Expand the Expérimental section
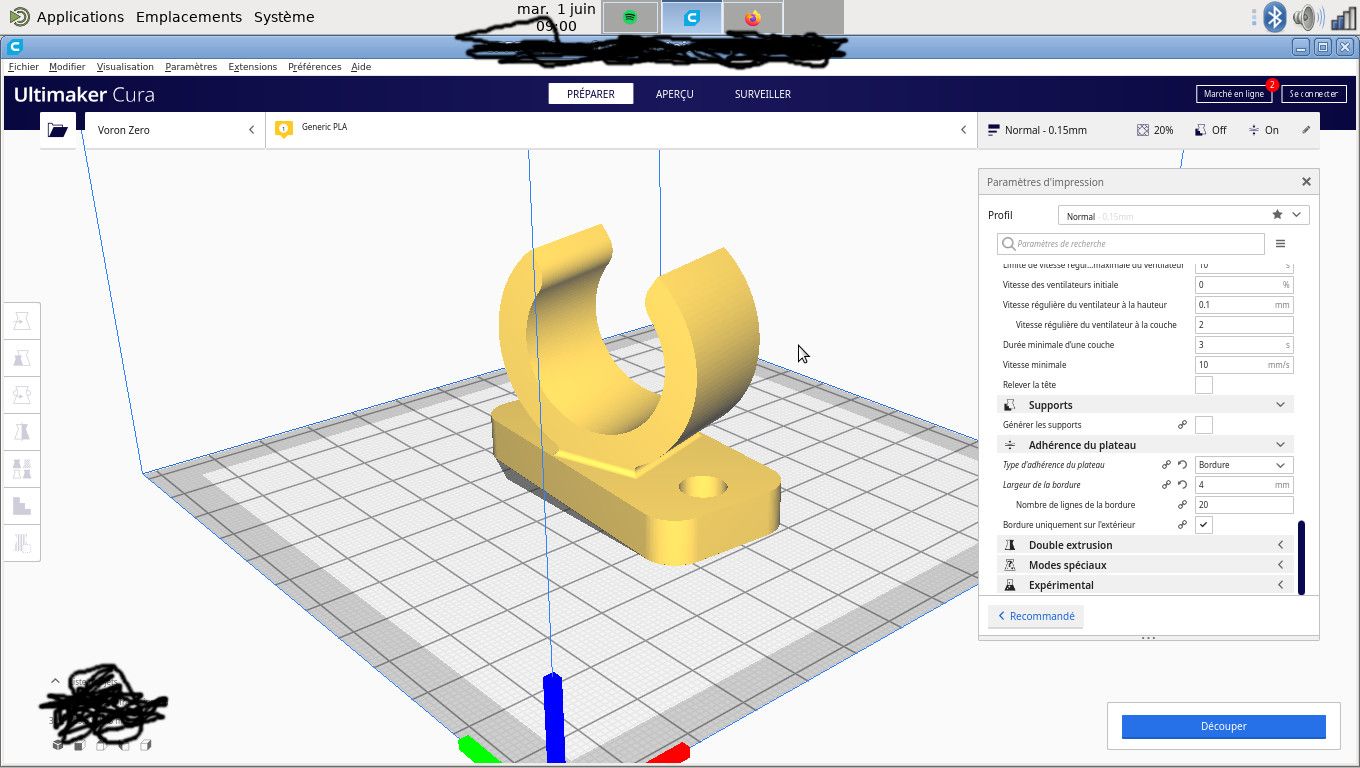 point(1145,585)
